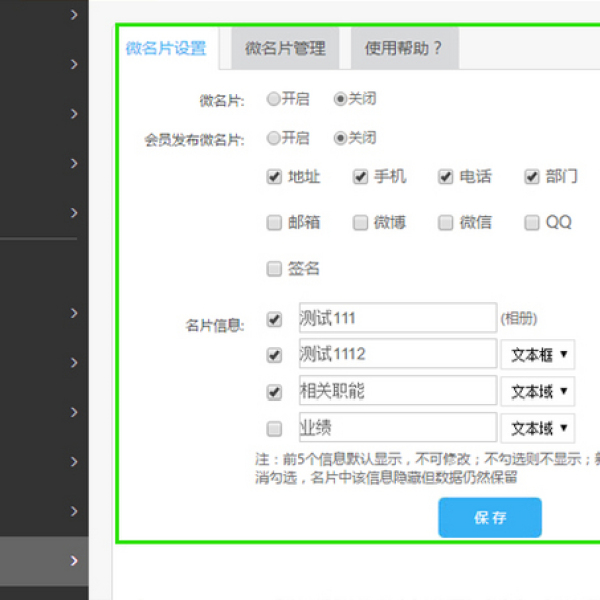Open the 文本框 dropdown beside 测试1112
Image resolution: width=600 pixels, height=600 pixels.
(x=538, y=354)
